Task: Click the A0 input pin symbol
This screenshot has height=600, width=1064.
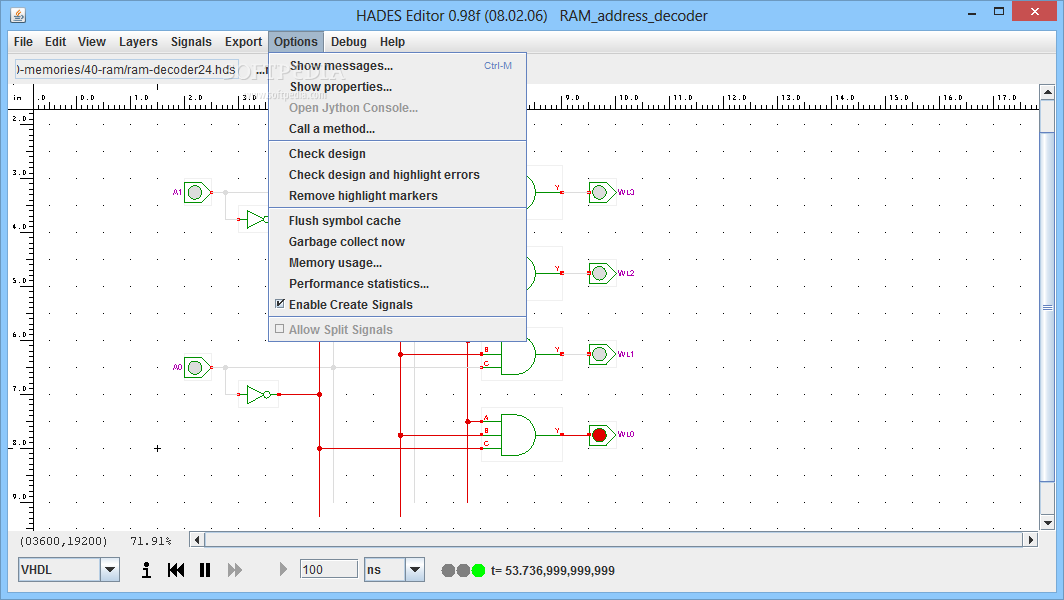Action: (197, 368)
